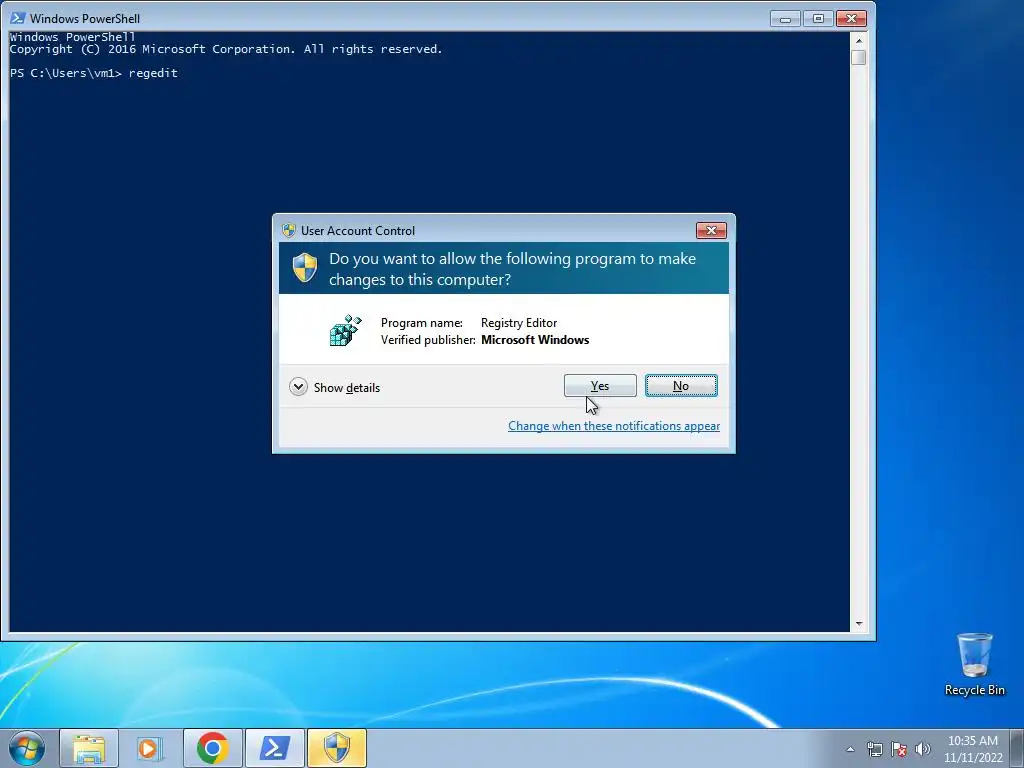Click No in User Account Control dialog
Viewport: 1024px width, 768px height.
[x=681, y=385]
